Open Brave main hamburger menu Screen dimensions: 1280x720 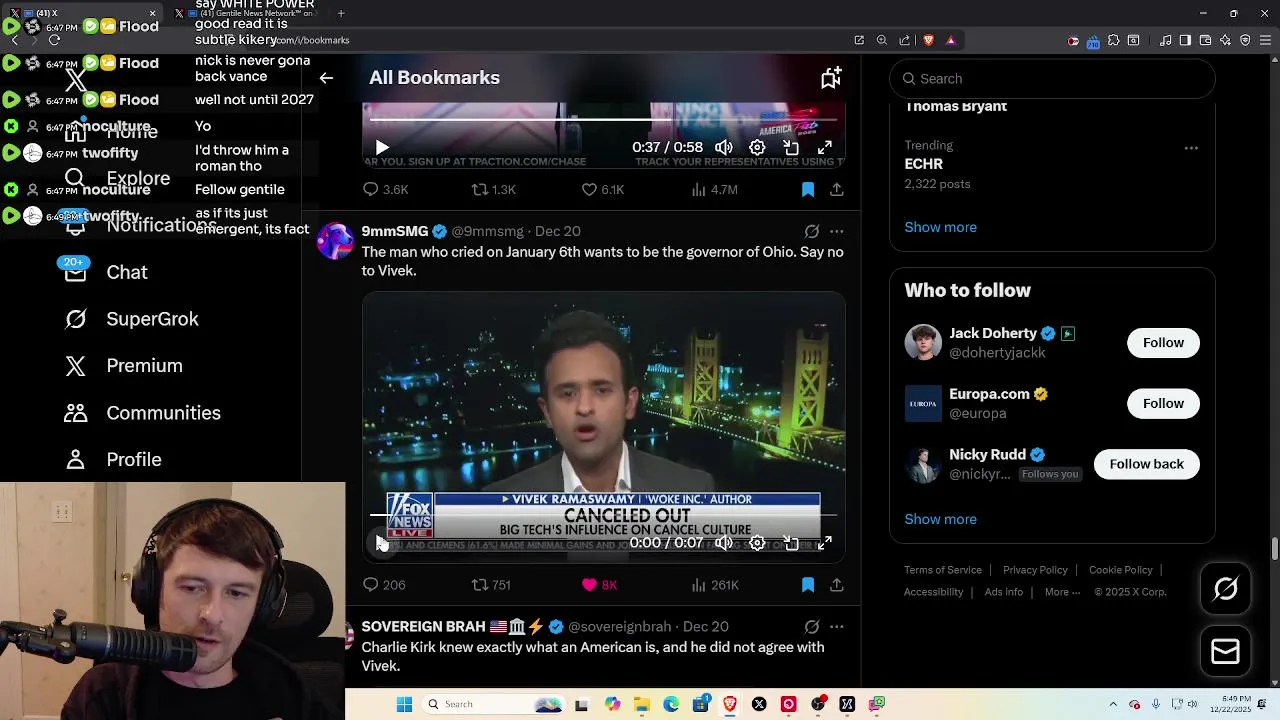1264,40
